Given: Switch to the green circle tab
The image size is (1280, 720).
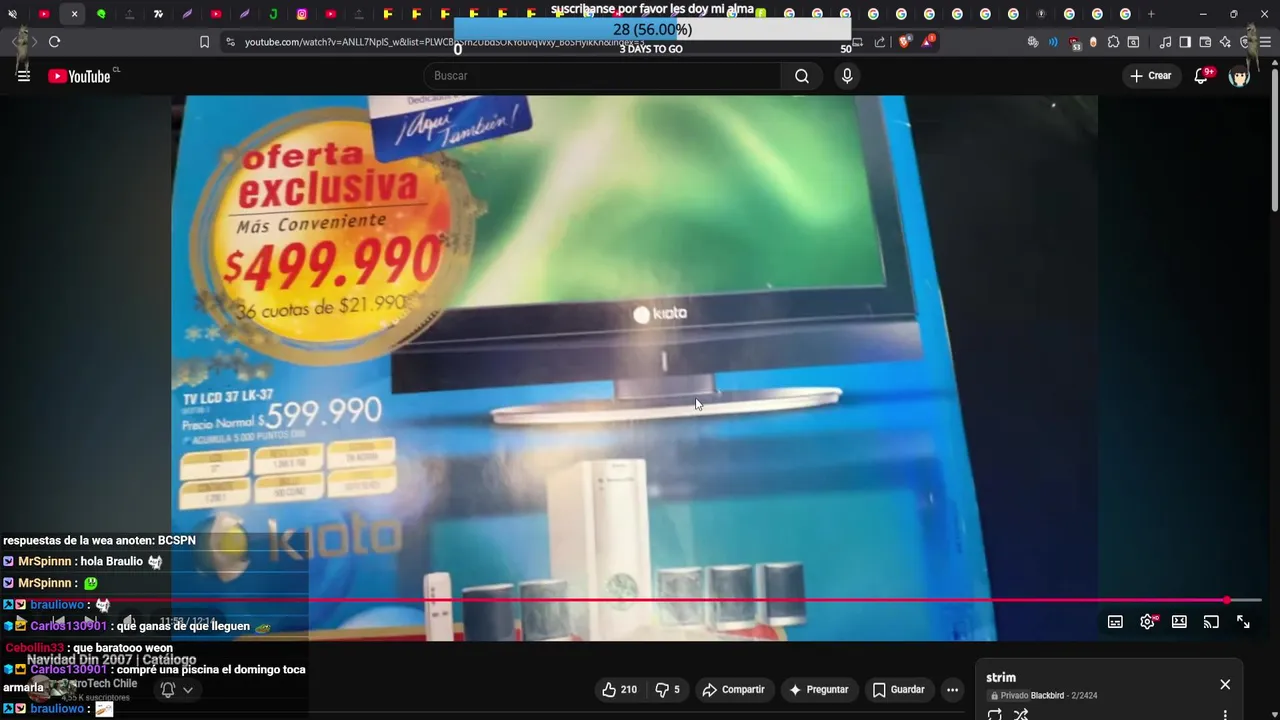Looking at the screenshot, I should point(101,14).
